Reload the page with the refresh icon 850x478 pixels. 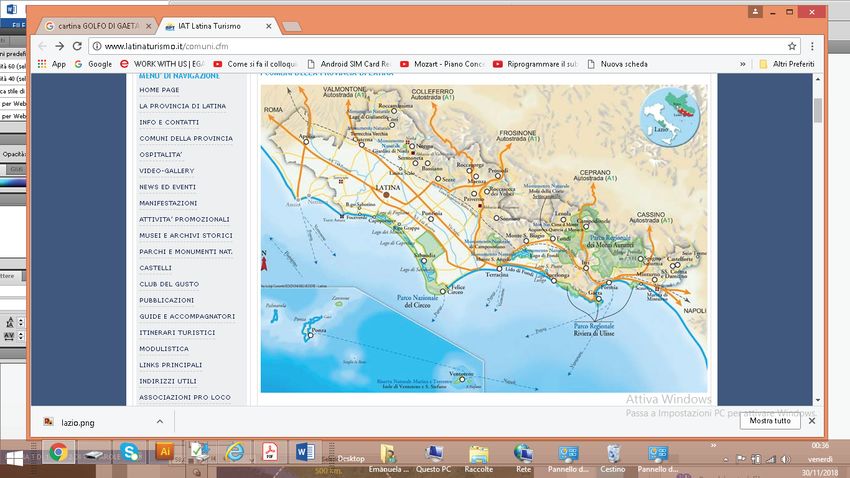pos(77,46)
